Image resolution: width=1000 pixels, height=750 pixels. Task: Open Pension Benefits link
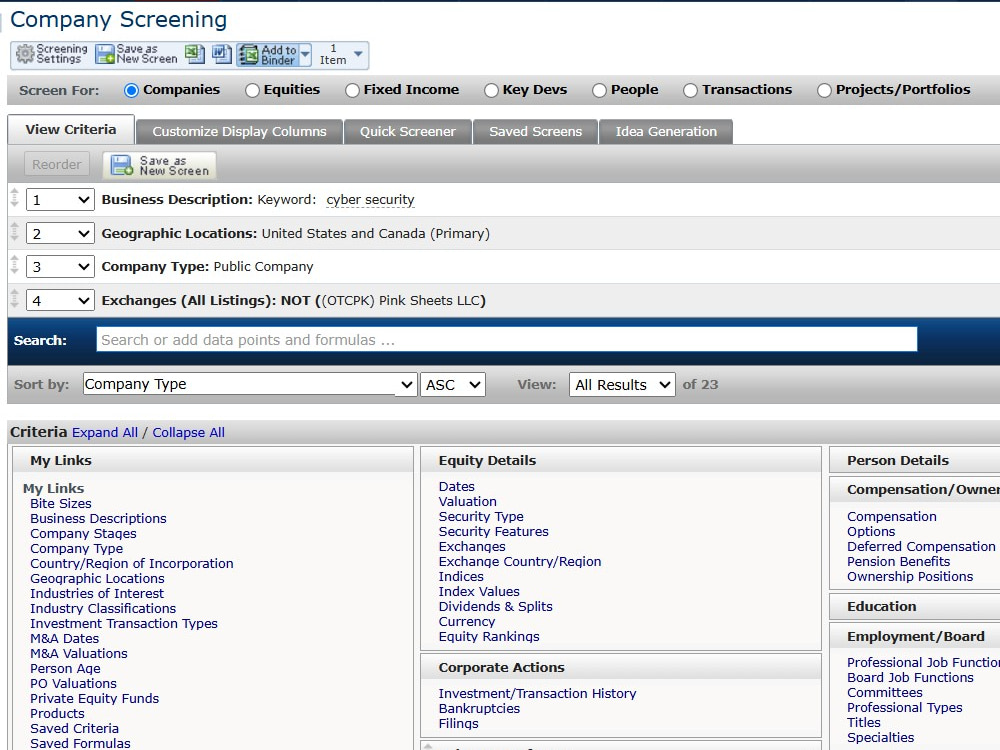click(x=899, y=561)
